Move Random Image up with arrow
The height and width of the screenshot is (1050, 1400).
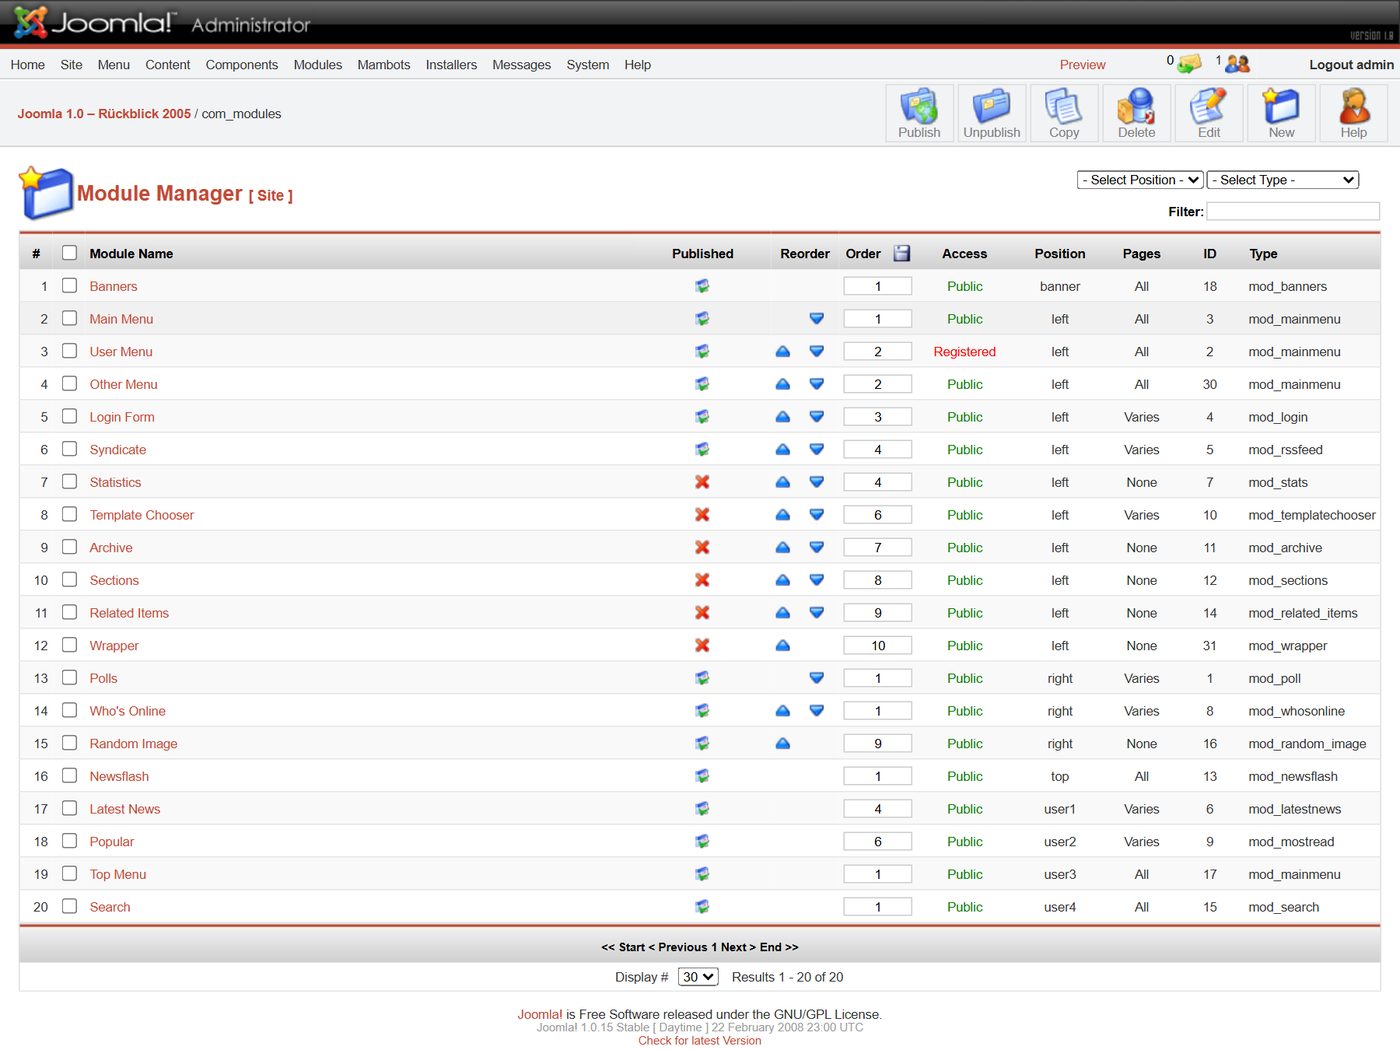click(783, 743)
